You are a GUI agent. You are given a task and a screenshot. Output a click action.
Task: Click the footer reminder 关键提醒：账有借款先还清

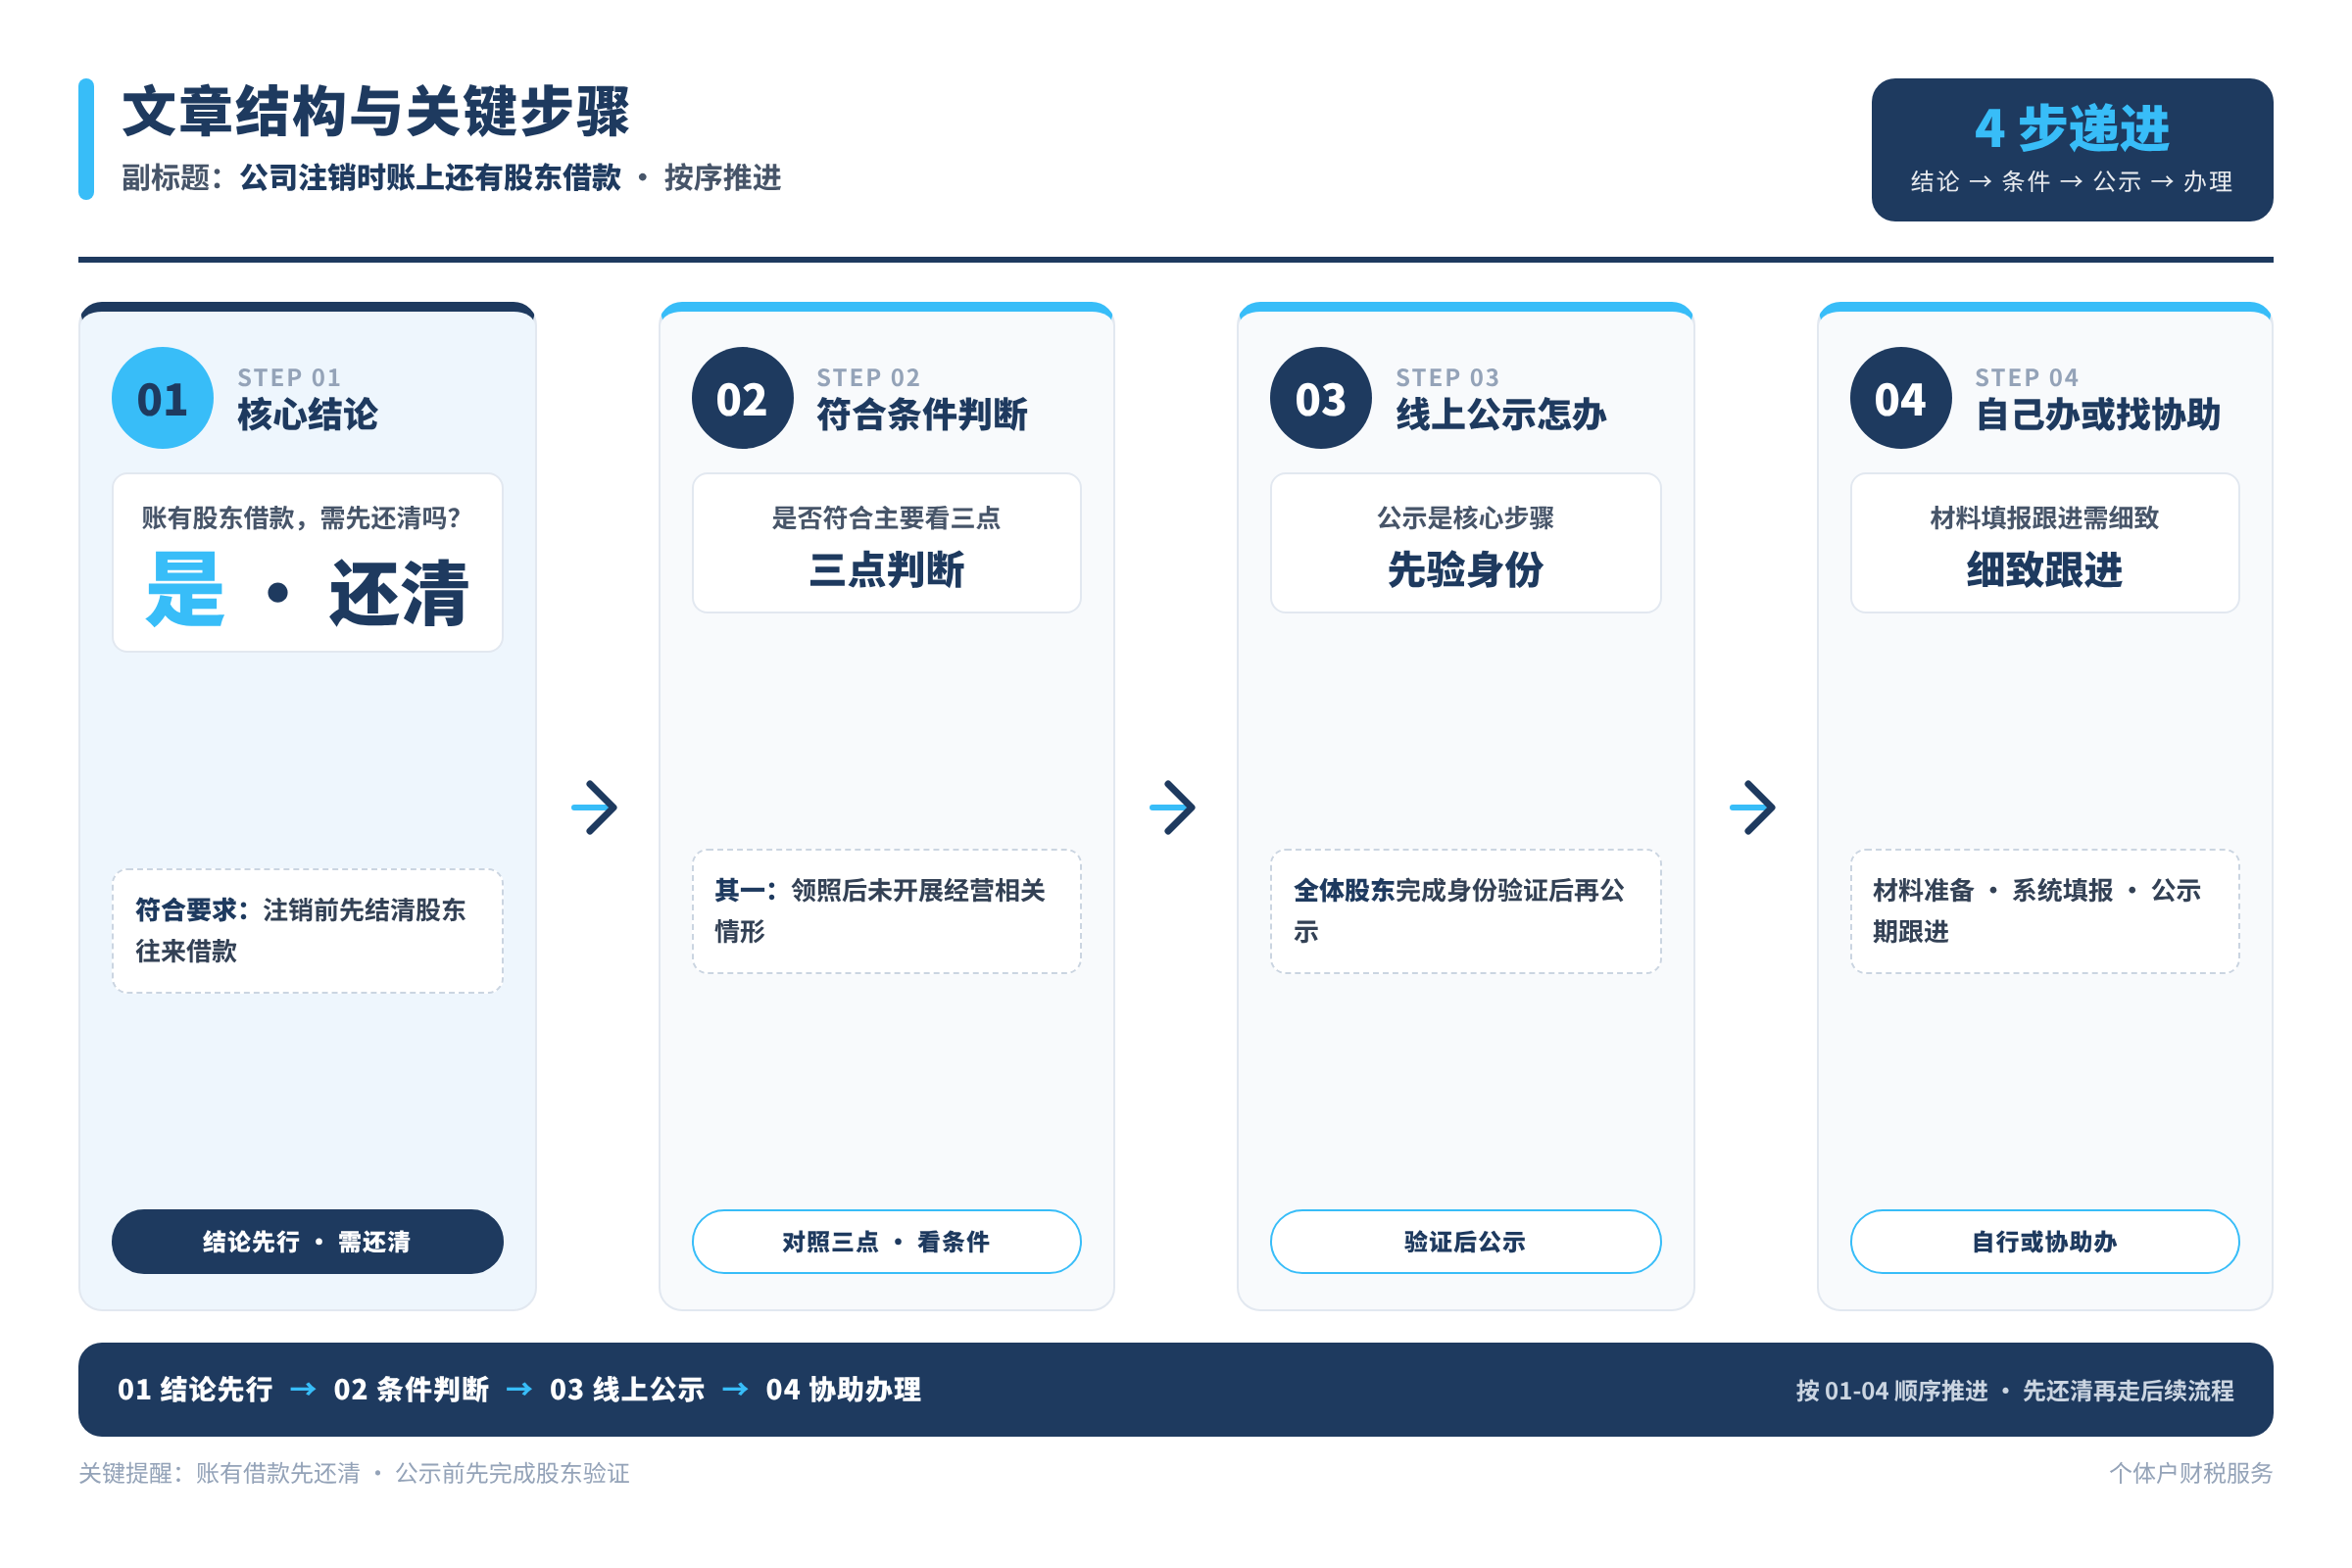click(x=219, y=1473)
